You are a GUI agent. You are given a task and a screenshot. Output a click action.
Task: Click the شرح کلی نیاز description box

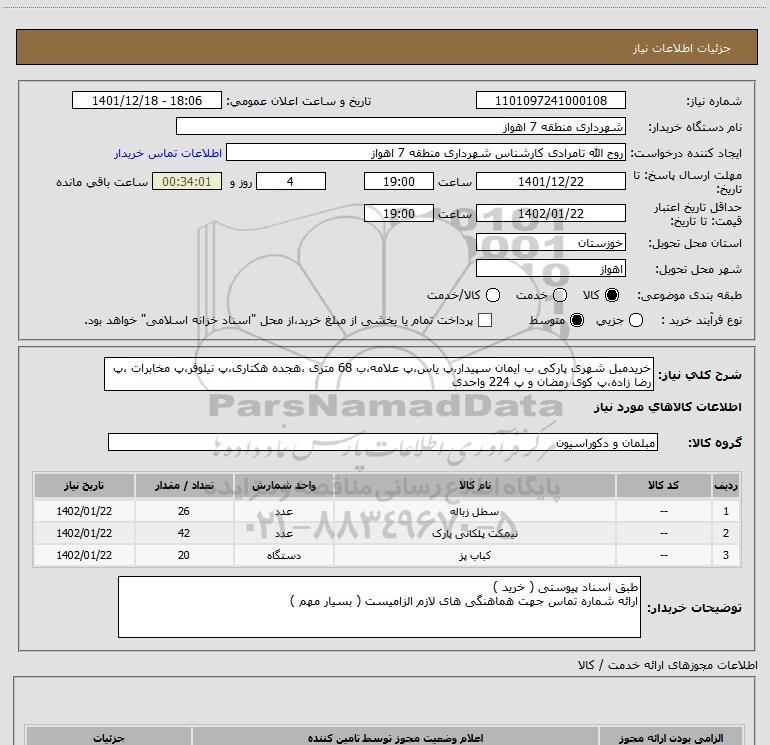(379, 375)
